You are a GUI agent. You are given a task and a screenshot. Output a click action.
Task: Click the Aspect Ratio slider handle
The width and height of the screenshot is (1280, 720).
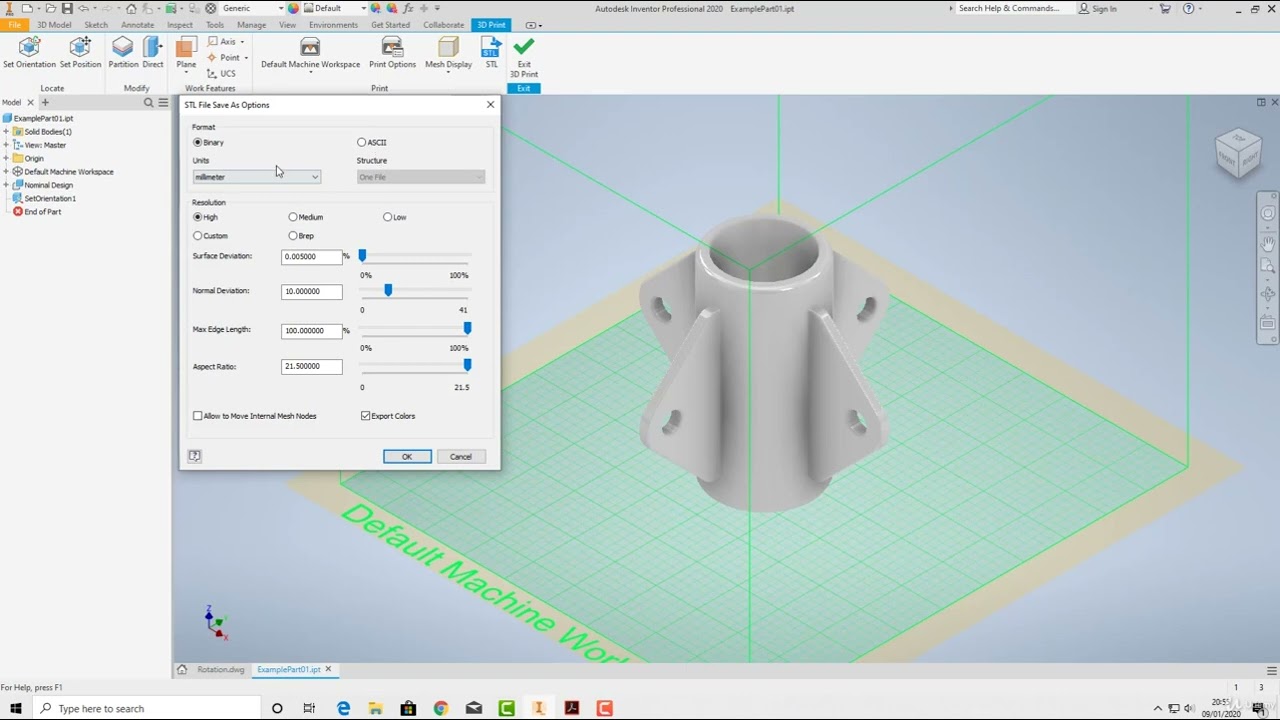tap(467, 366)
